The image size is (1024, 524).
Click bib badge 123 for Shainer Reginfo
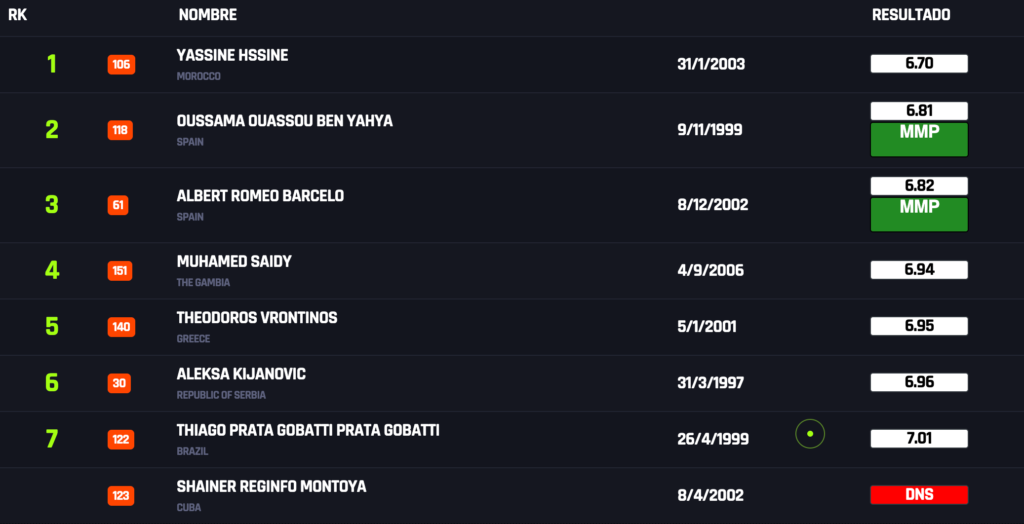[x=121, y=495]
